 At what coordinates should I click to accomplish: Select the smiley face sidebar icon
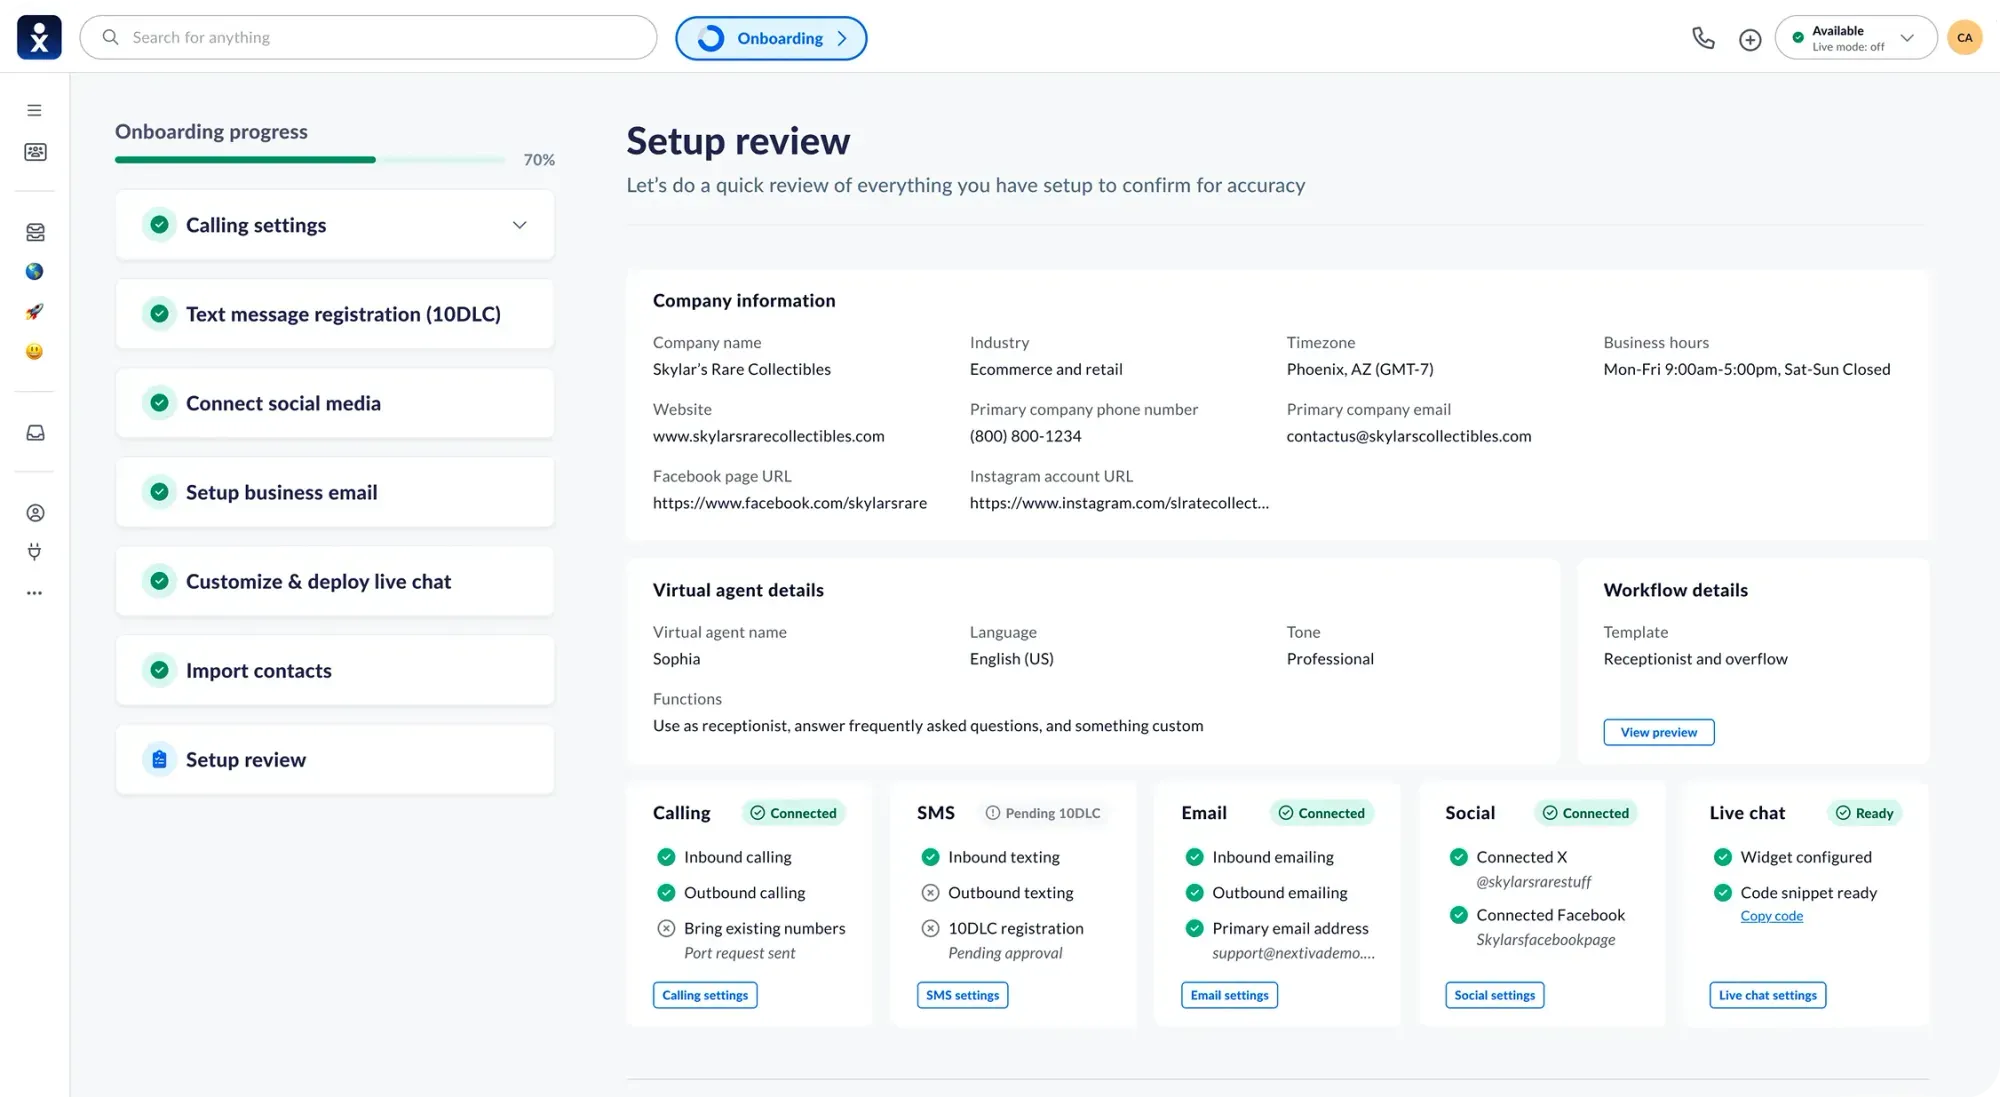(35, 351)
